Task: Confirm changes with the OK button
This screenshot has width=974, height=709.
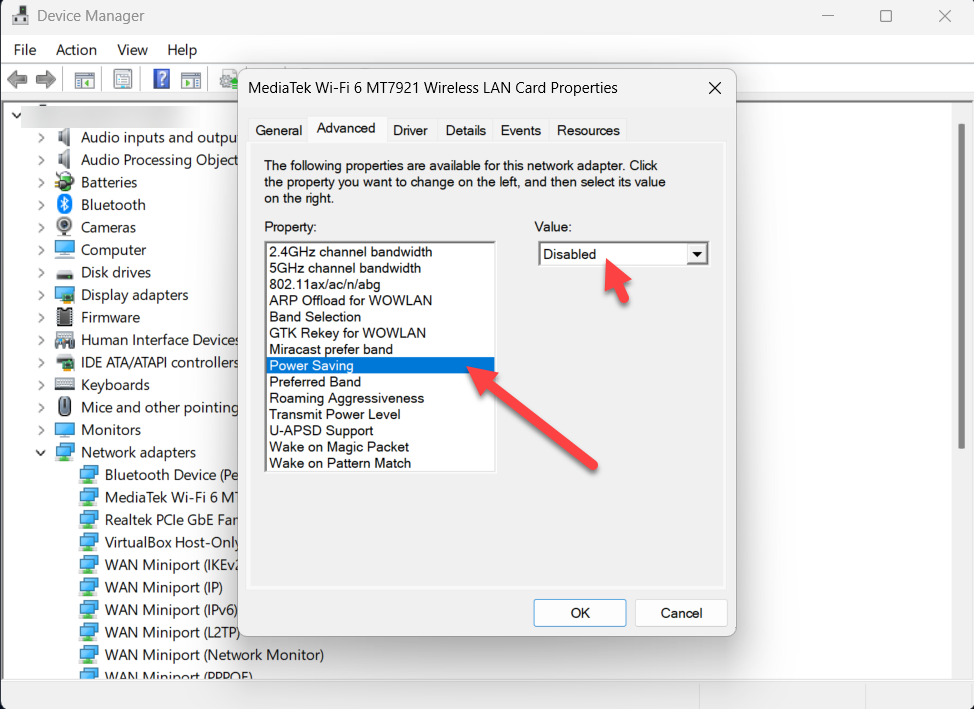Action: click(580, 613)
